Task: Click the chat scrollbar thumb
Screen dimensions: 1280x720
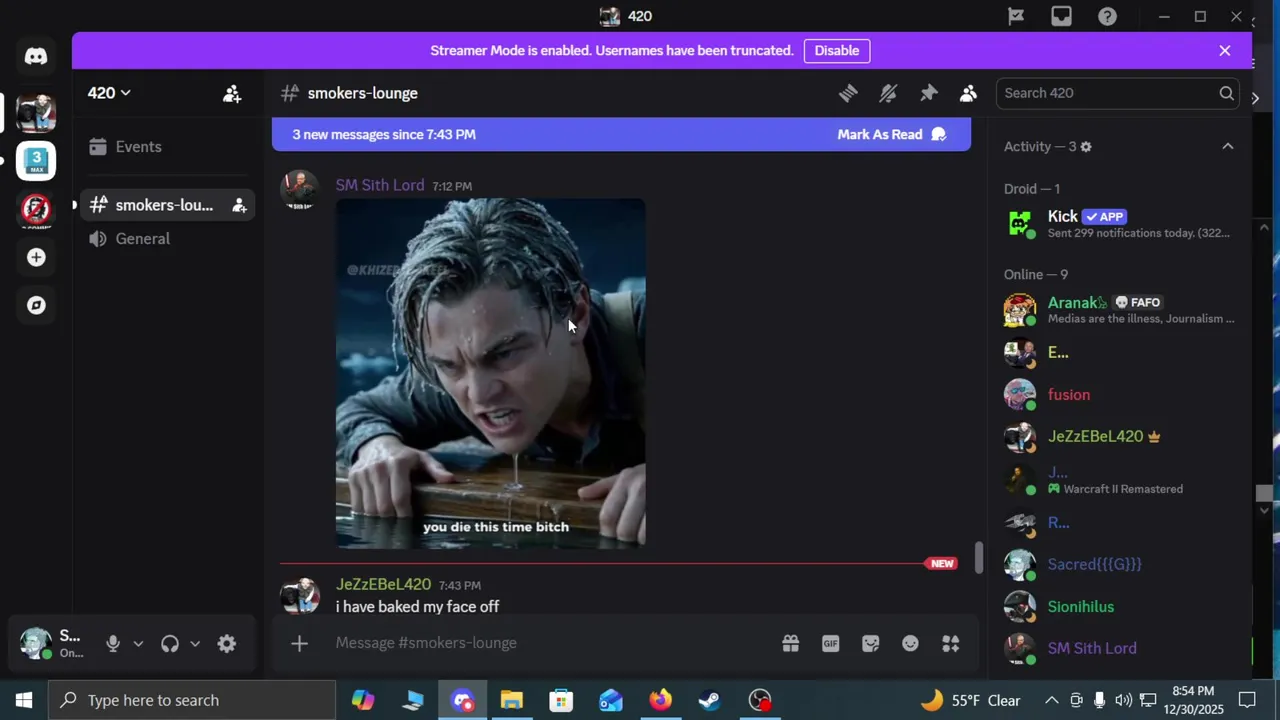Action: click(x=979, y=557)
